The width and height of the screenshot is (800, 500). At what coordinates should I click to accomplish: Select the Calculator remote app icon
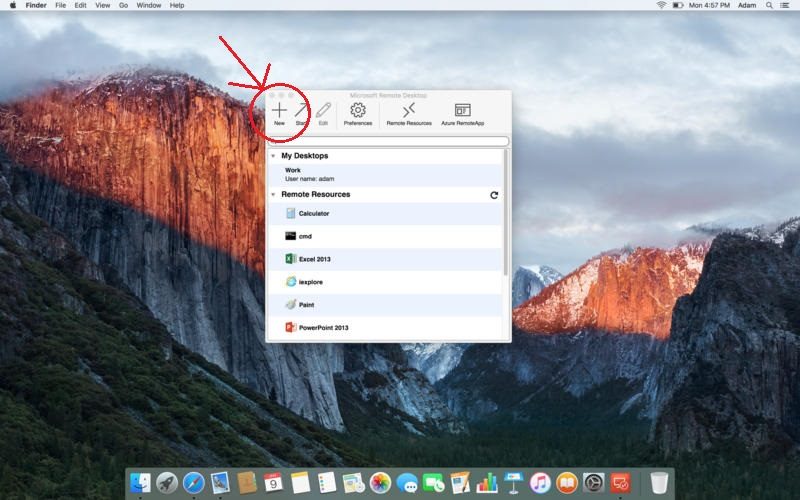click(291, 213)
